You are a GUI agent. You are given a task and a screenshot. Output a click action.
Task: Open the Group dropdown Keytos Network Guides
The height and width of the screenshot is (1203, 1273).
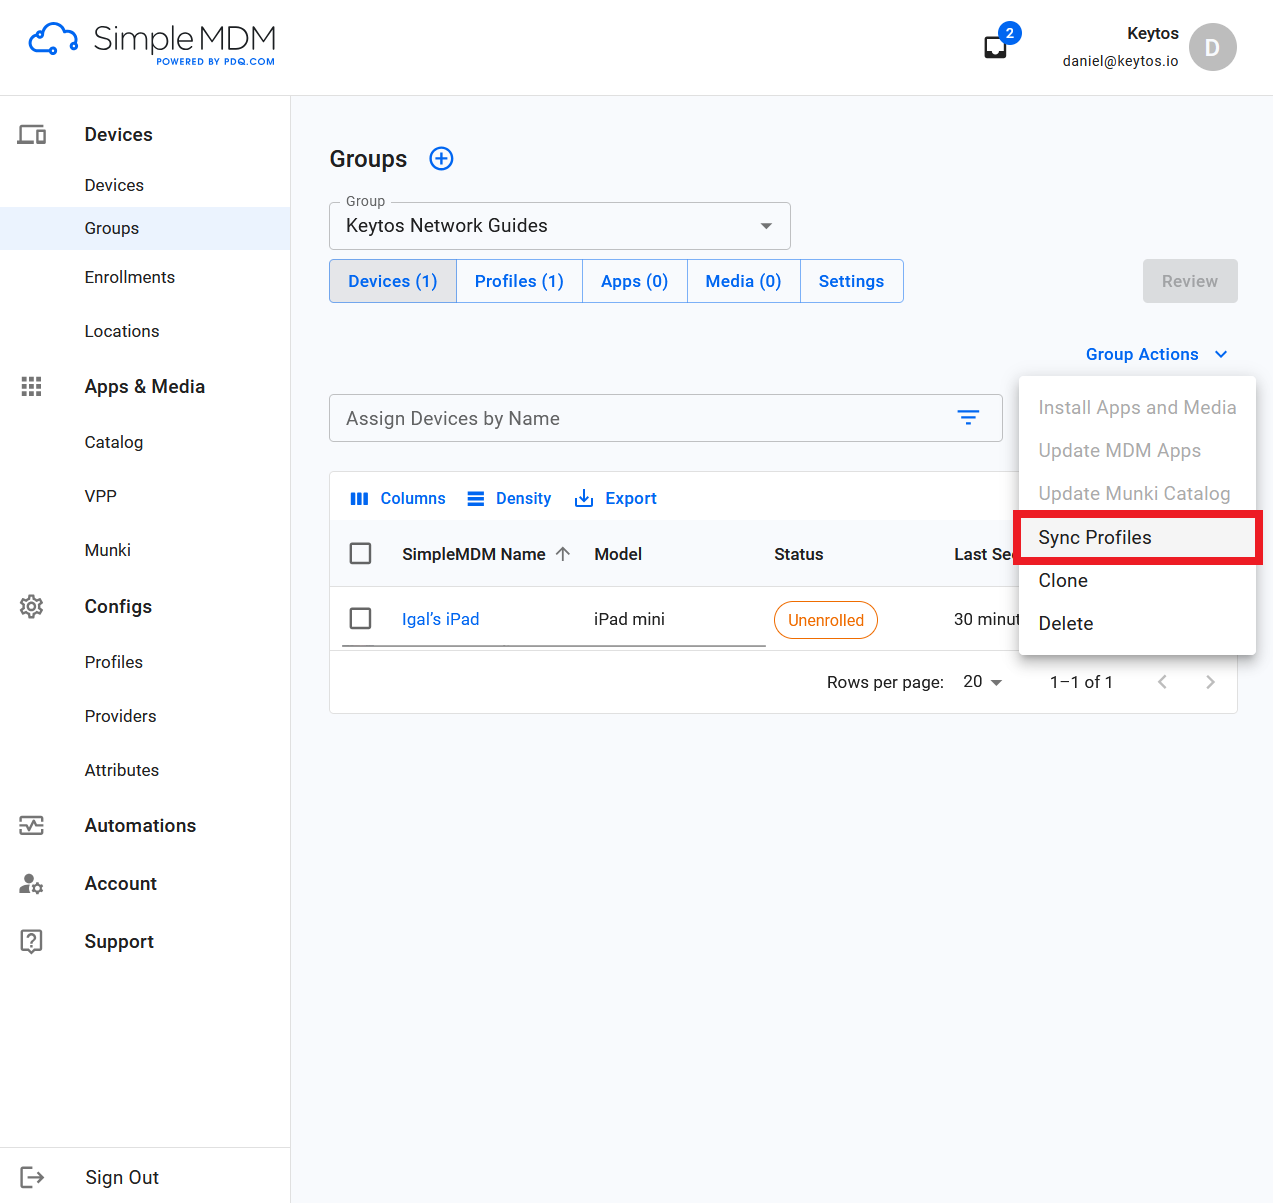560,226
